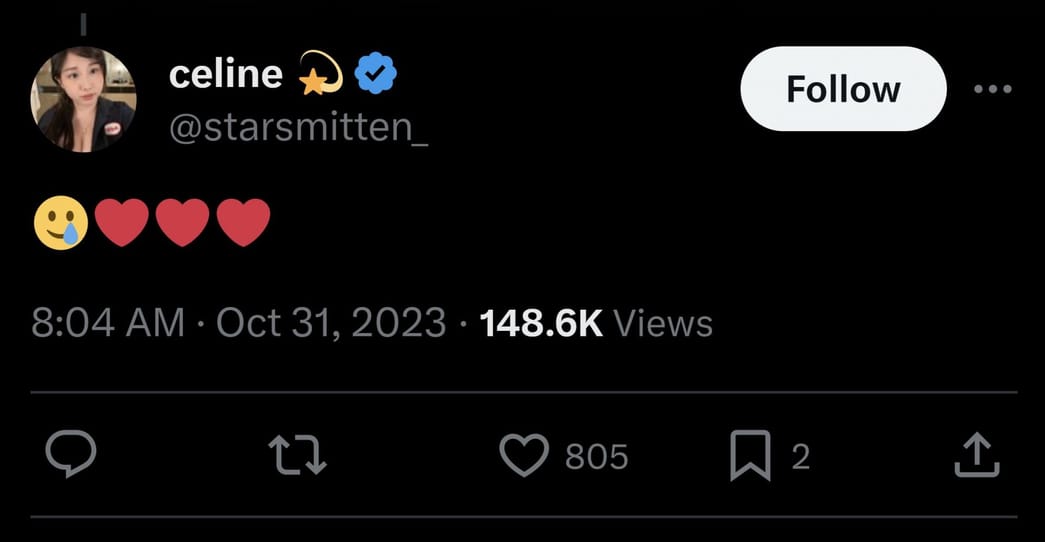Open the three-dot more options menu
The width and height of the screenshot is (1045, 542).
(x=992, y=89)
